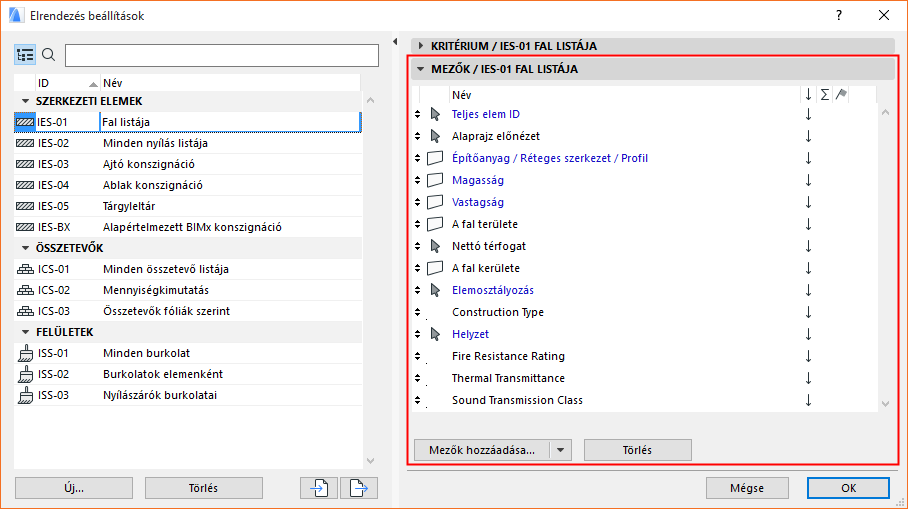Click the component icon beside ICS-02

tap(26, 290)
